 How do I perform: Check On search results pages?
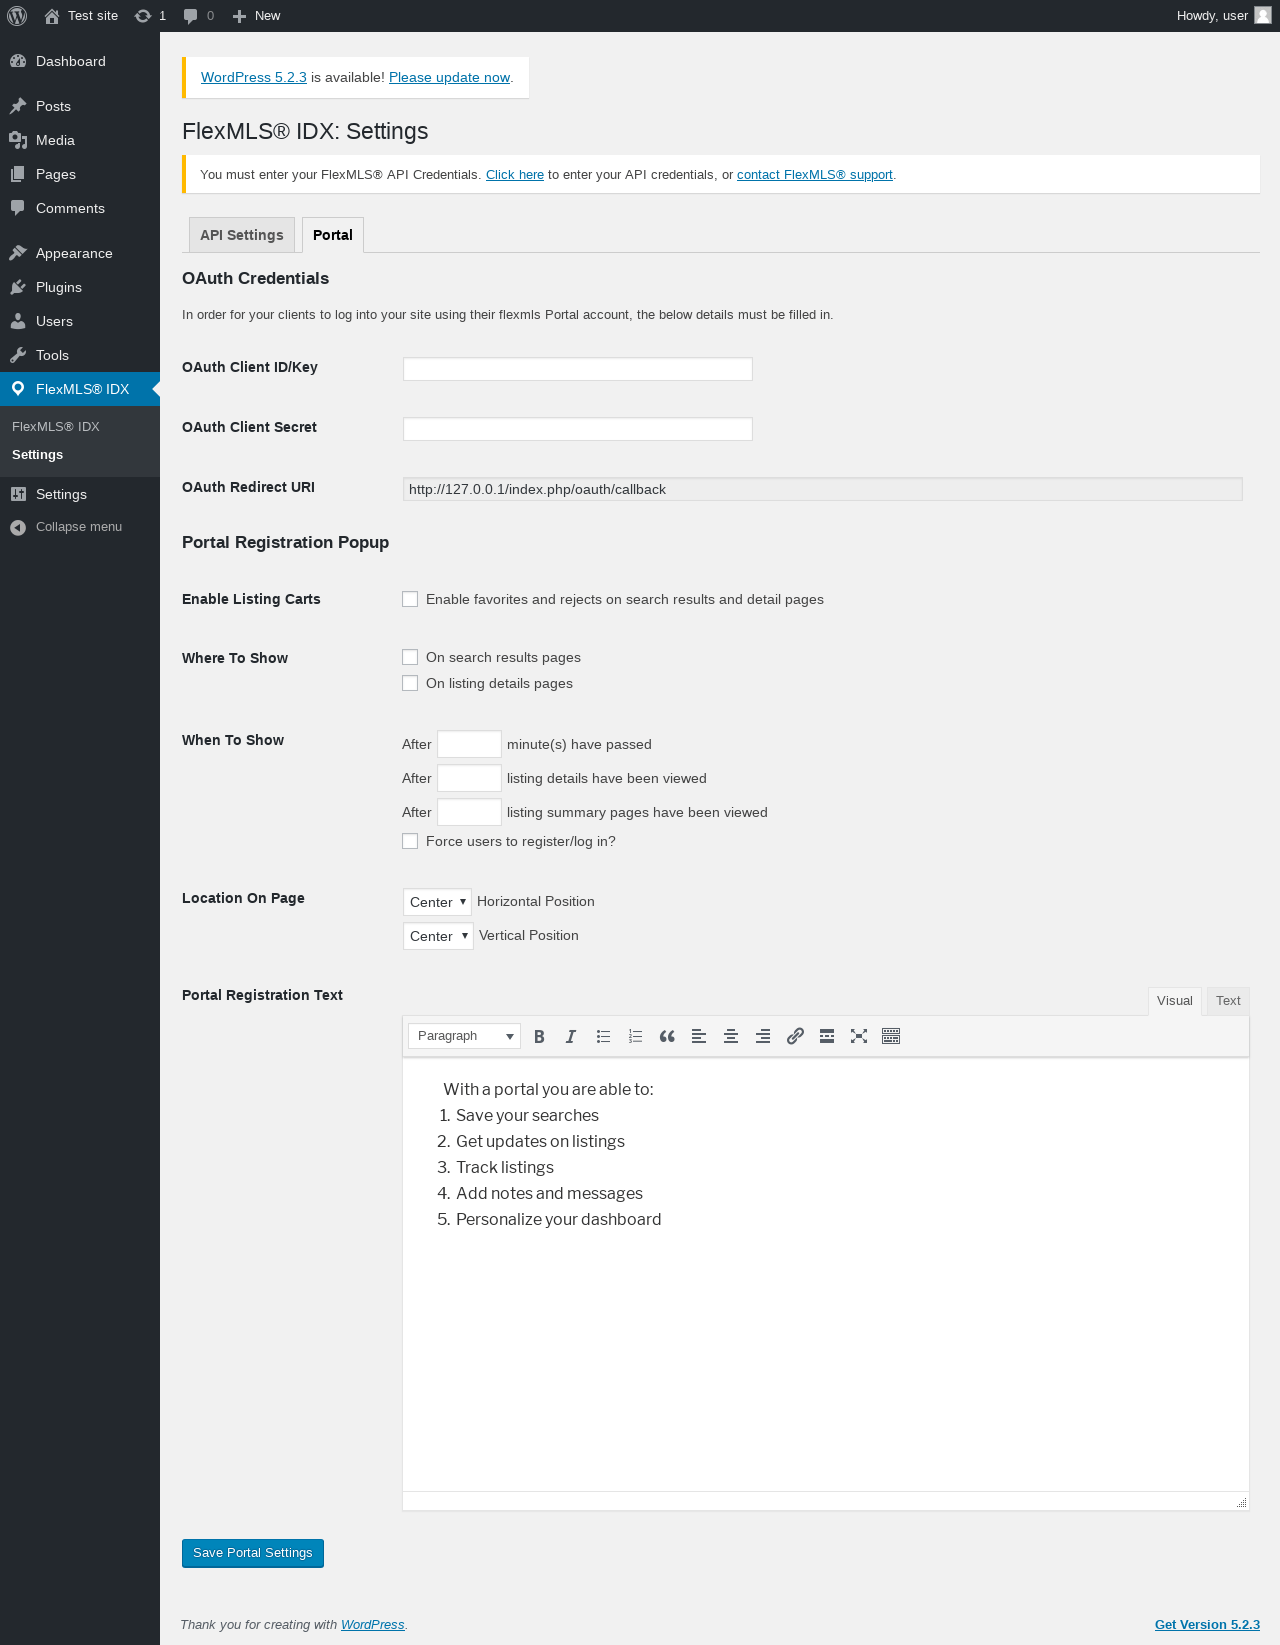tap(410, 657)
